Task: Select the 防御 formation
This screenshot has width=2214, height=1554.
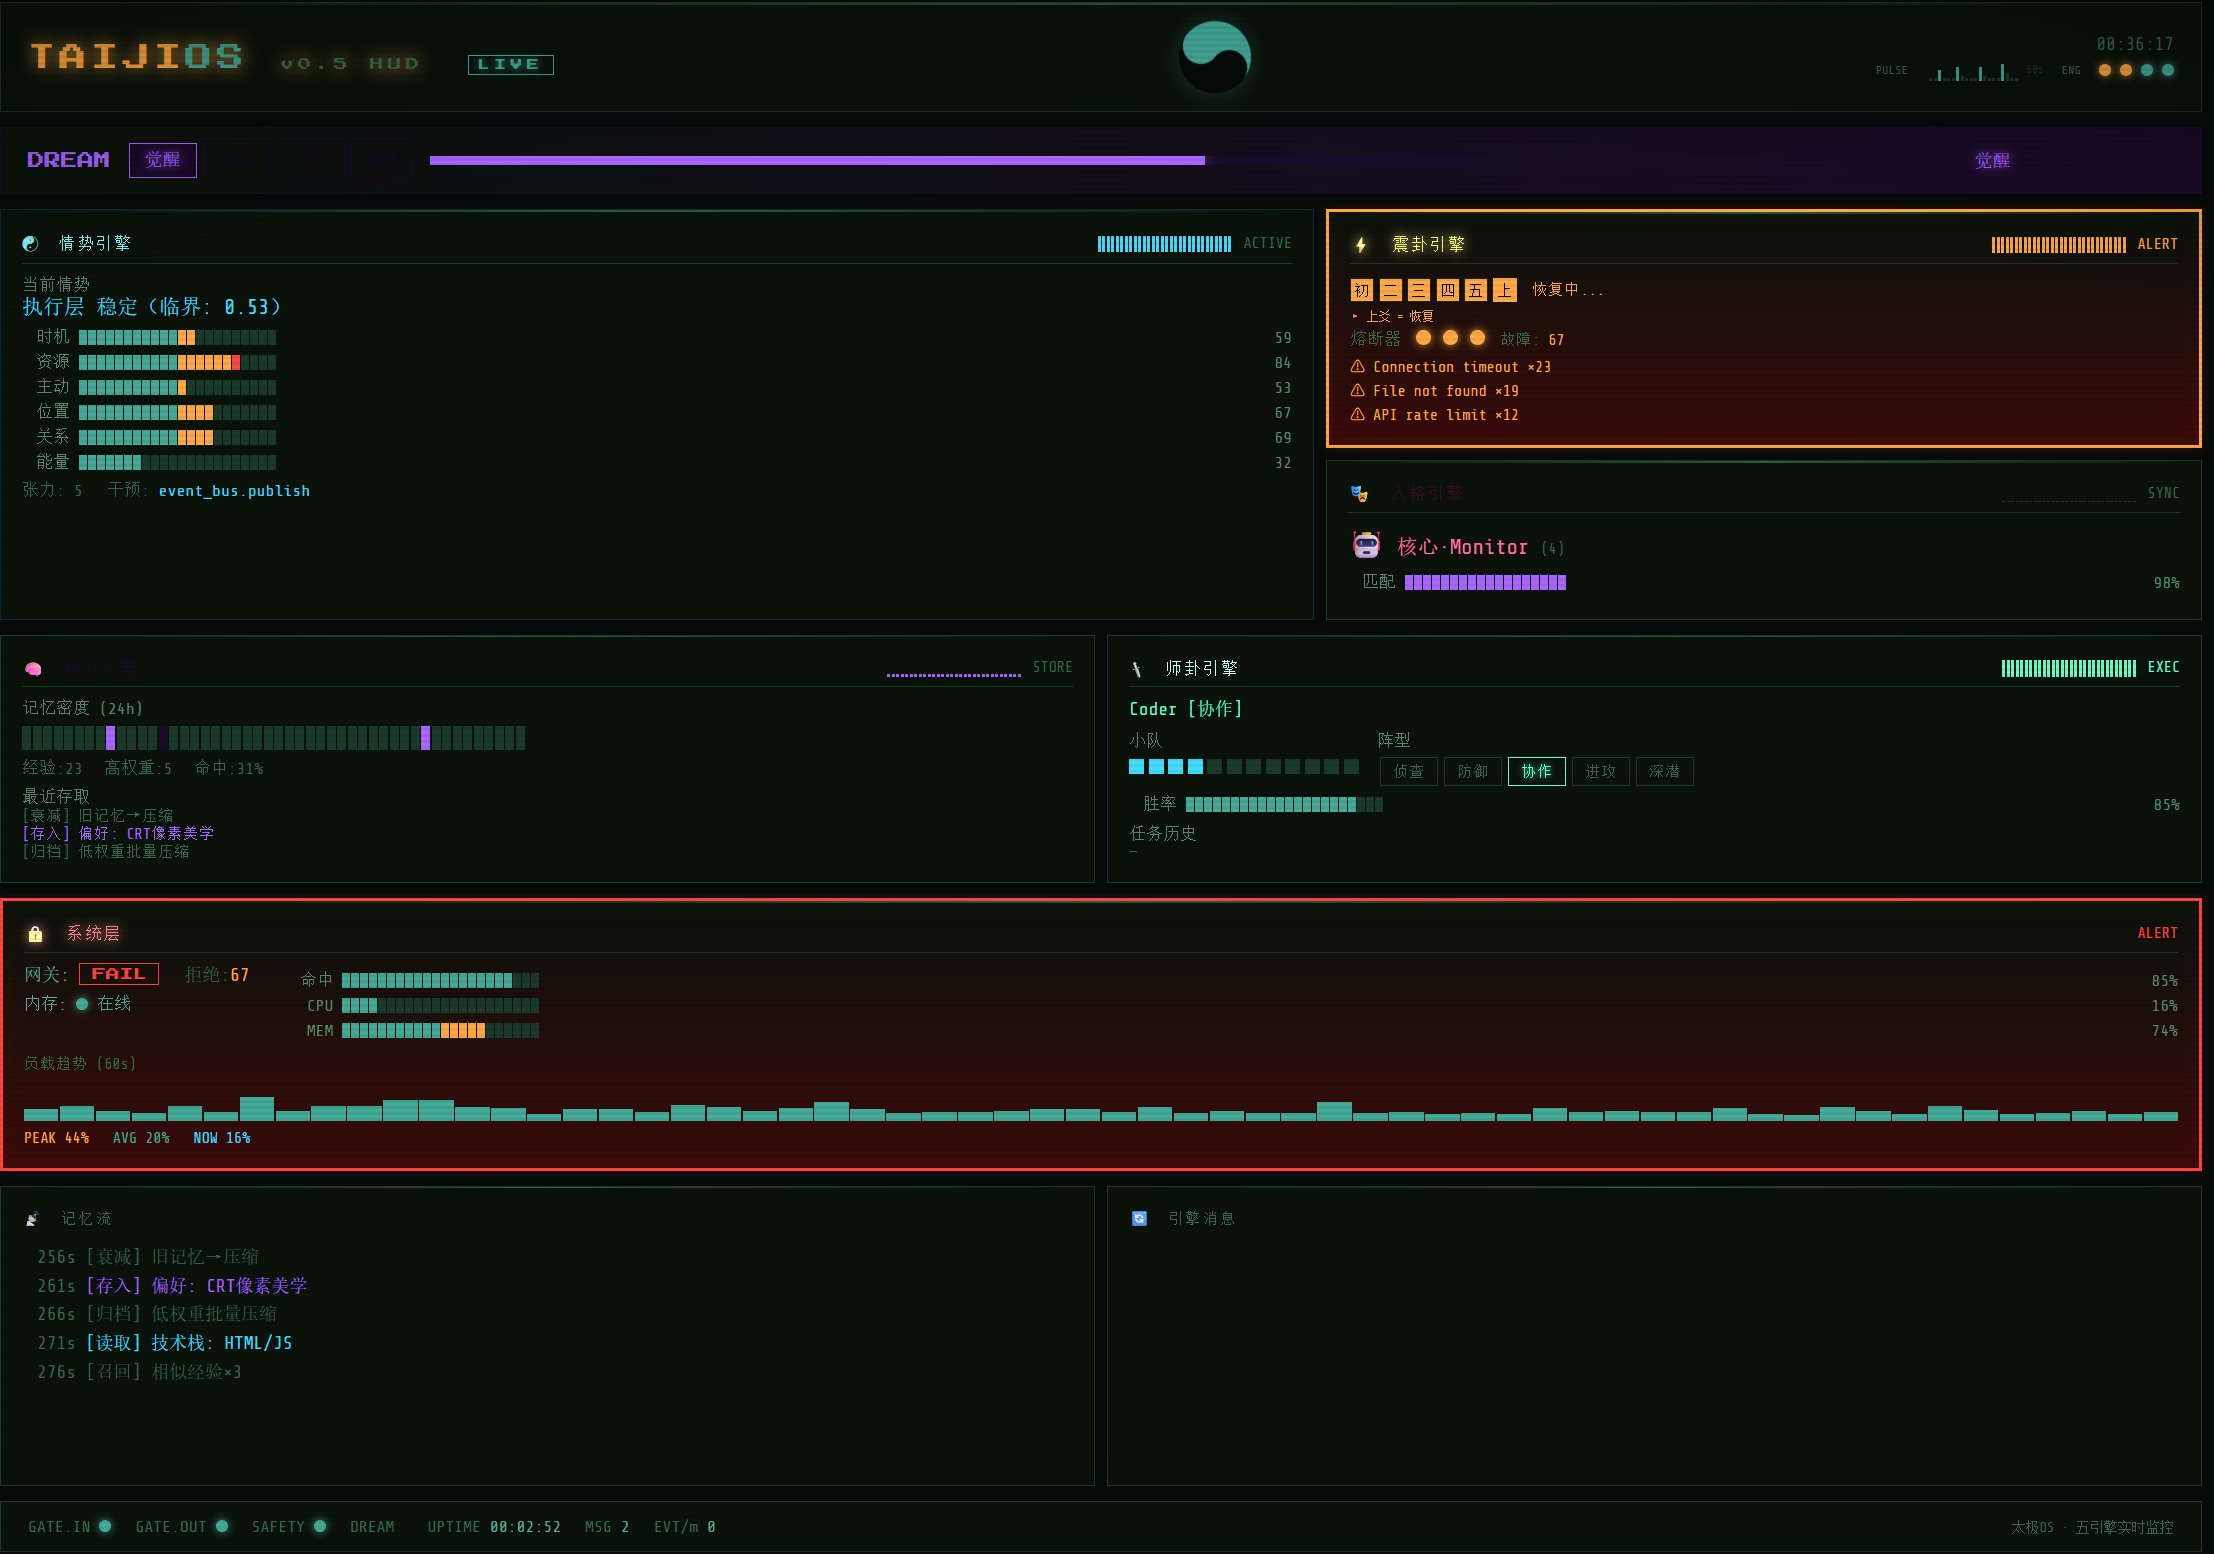Action: (x=1473, y=771)
